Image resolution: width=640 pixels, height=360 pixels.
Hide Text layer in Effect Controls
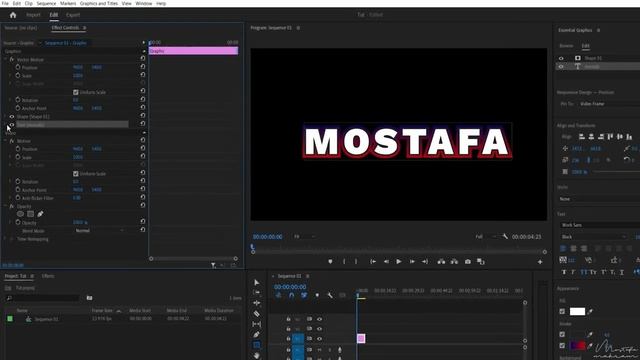click(12, 125)
